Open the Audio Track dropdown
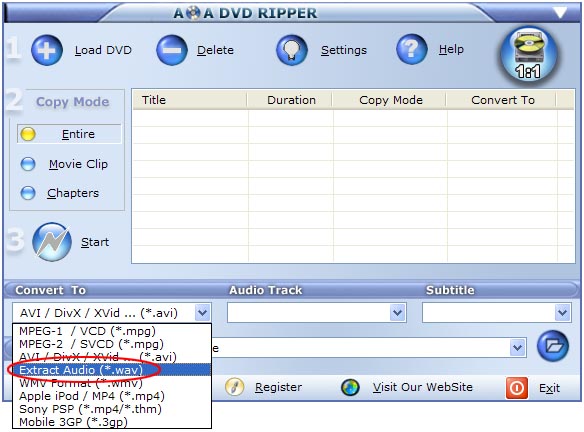 pyautogui.click(x=397, y=312)
